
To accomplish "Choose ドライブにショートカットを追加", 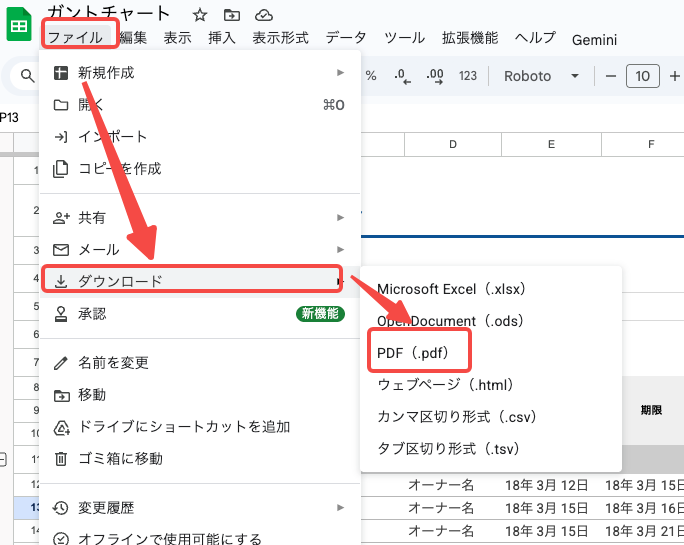I will (200, 427).
